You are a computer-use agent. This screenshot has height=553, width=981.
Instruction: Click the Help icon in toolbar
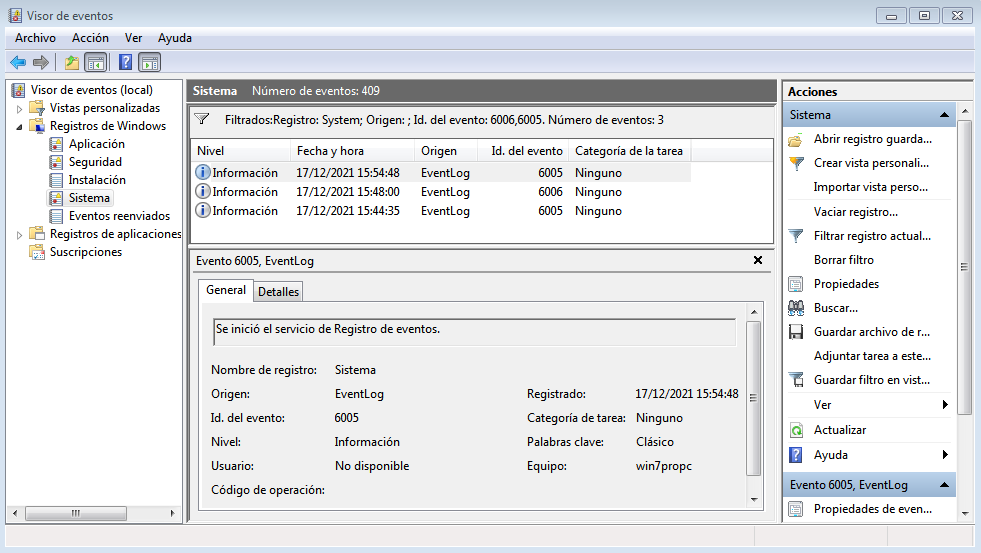[125, 62]
